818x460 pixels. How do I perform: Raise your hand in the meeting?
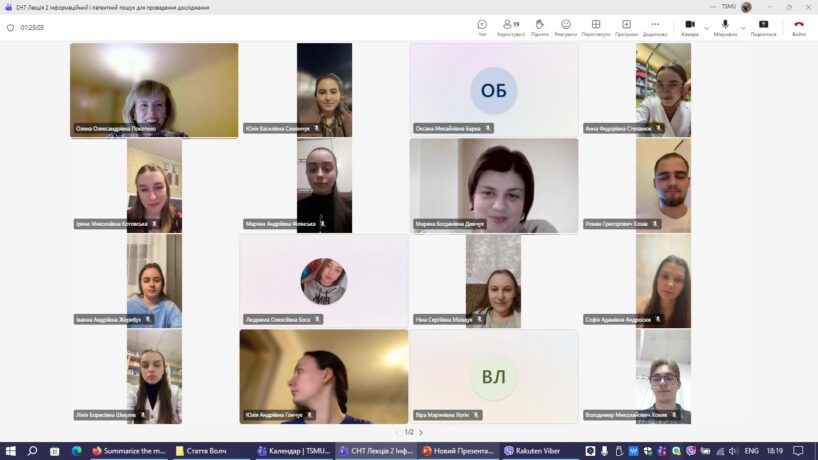point(539,27)
